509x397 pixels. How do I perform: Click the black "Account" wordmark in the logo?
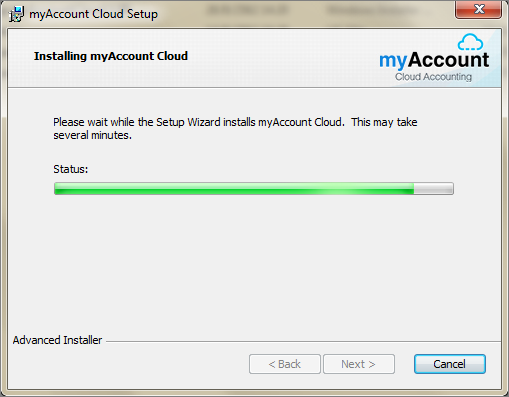[449, 60]
